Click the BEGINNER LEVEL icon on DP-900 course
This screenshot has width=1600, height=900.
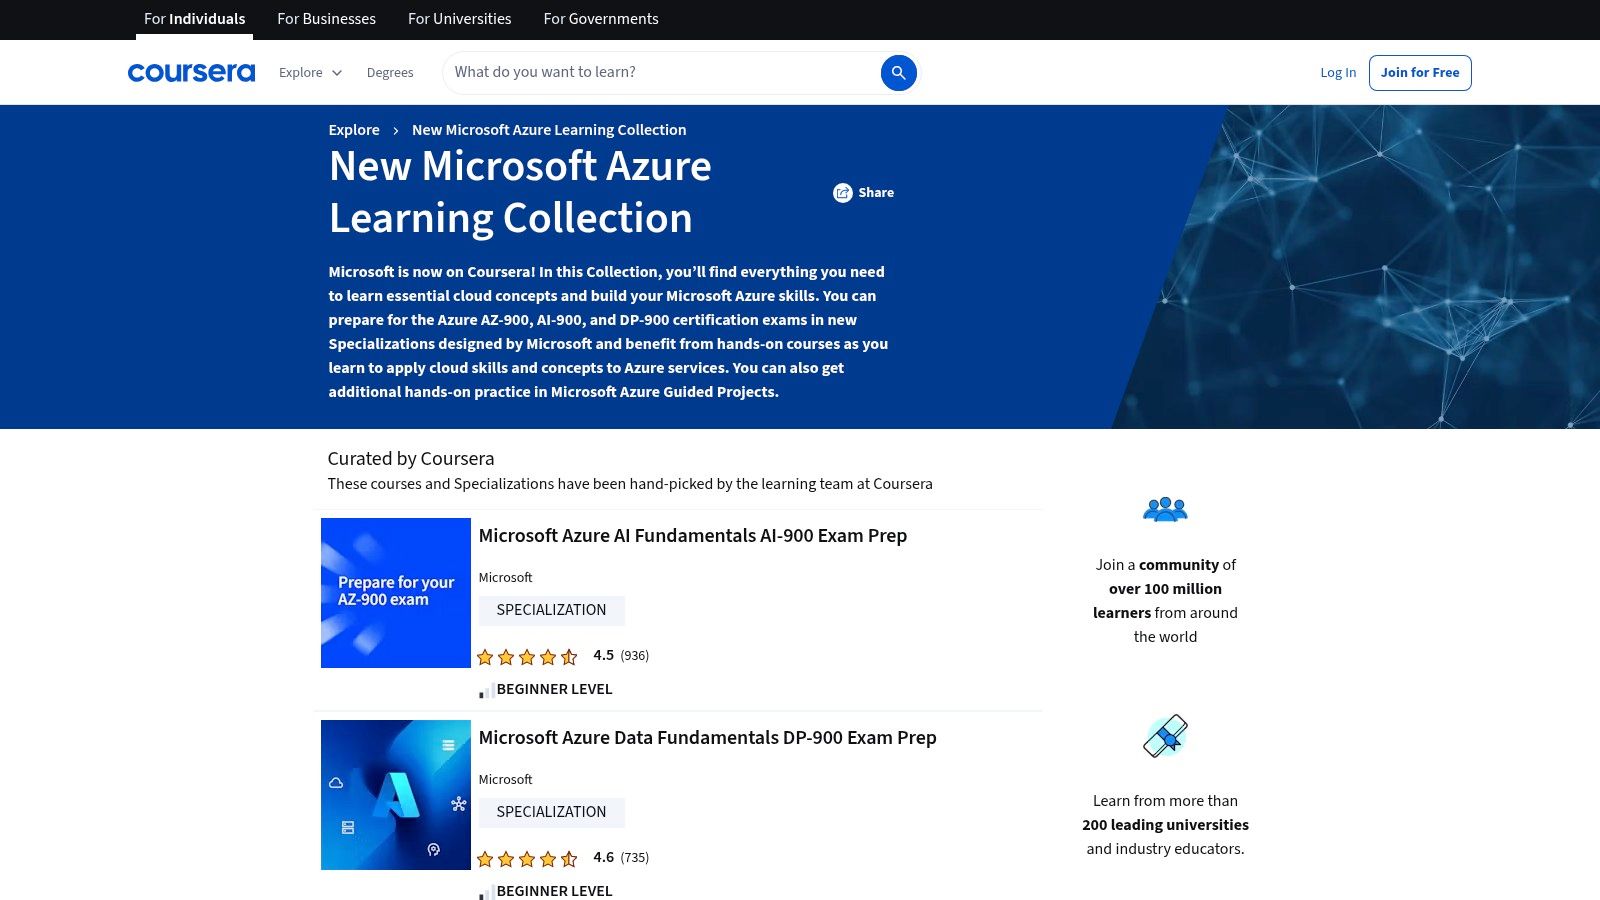click(x=487, y=890)
